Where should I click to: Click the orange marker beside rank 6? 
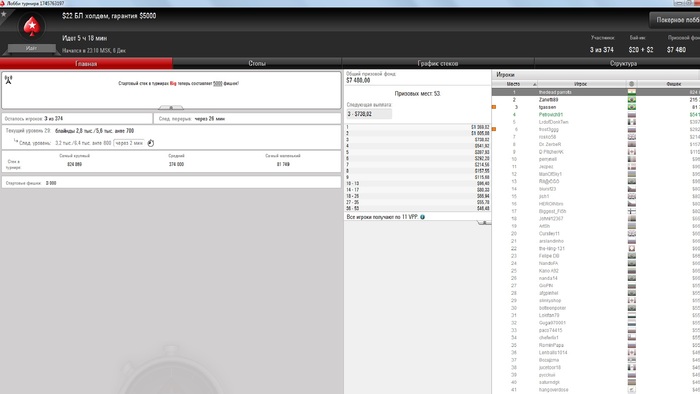(x=494, y=129)
